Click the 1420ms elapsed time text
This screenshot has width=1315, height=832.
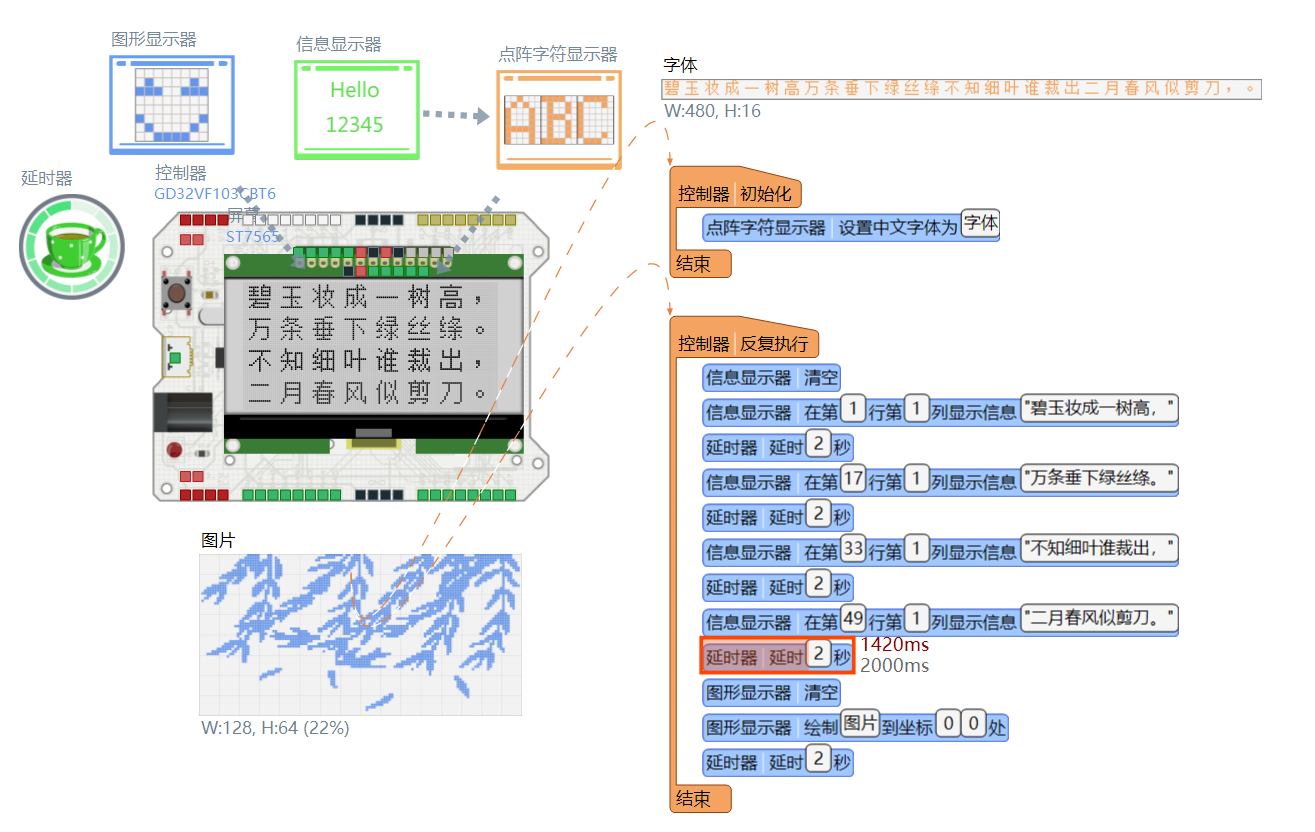[894, 645]
